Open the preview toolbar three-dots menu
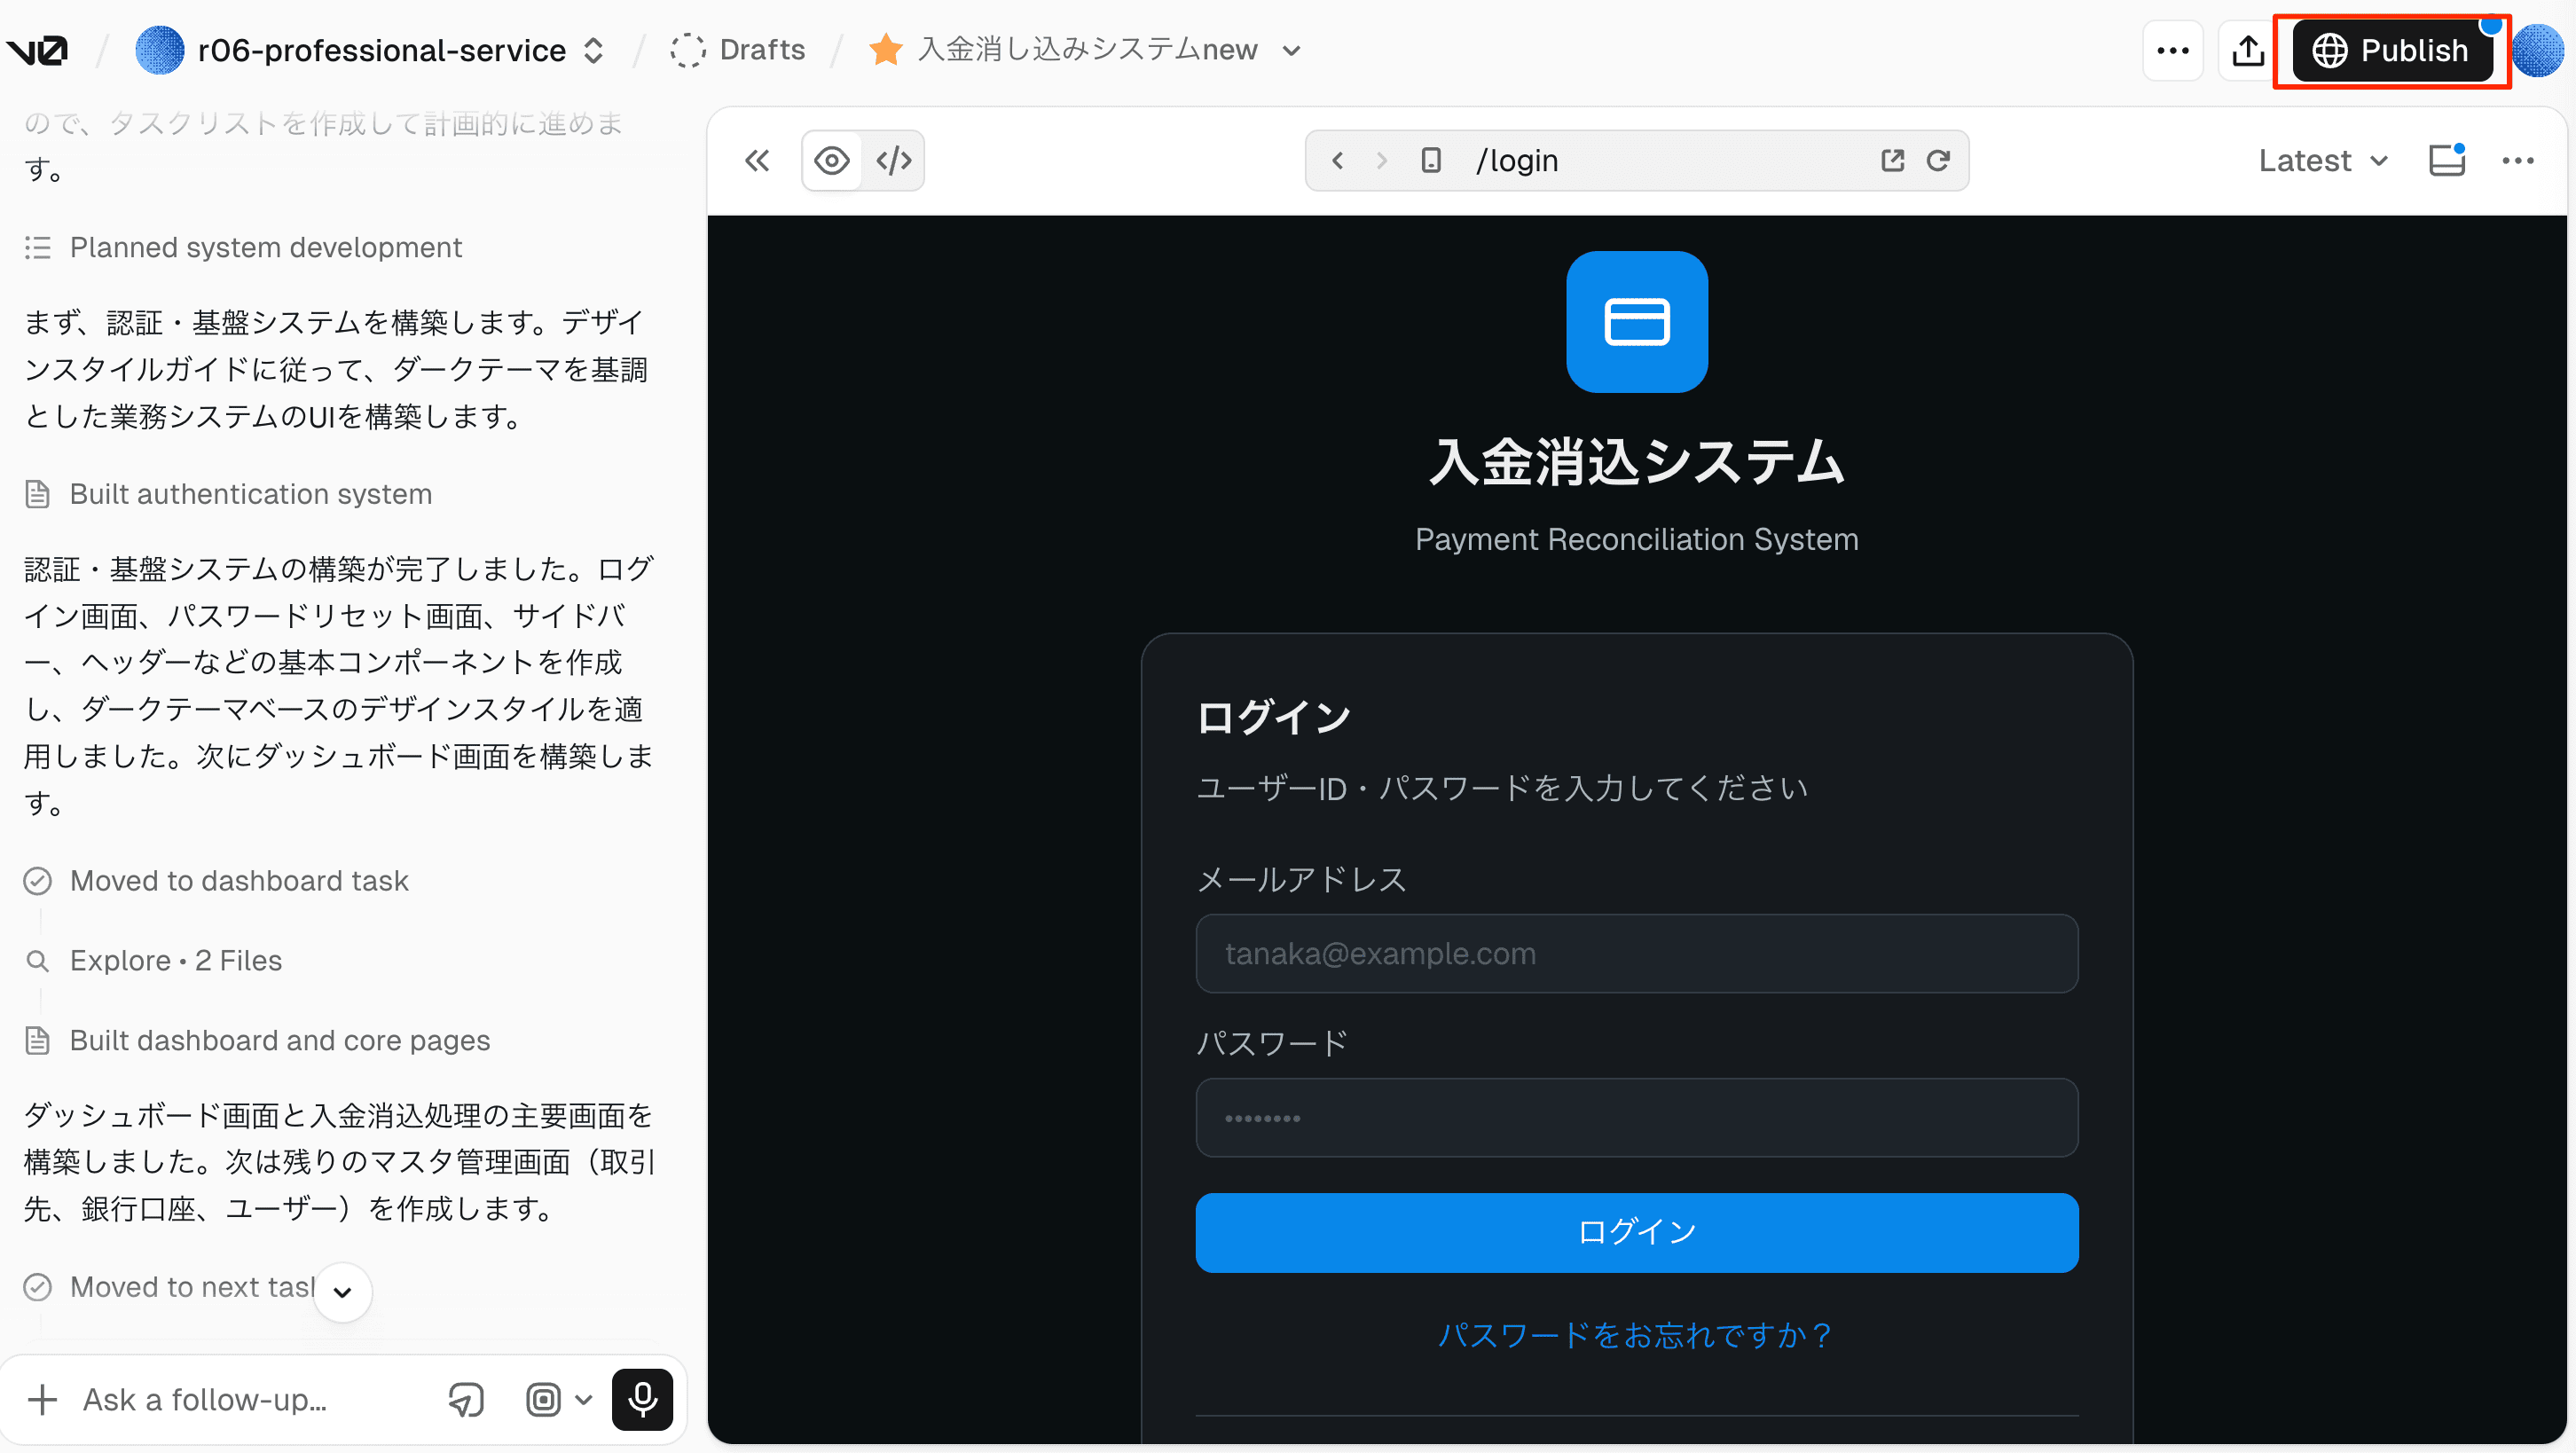The image size is (2576, 1453). pos(2518,160)
